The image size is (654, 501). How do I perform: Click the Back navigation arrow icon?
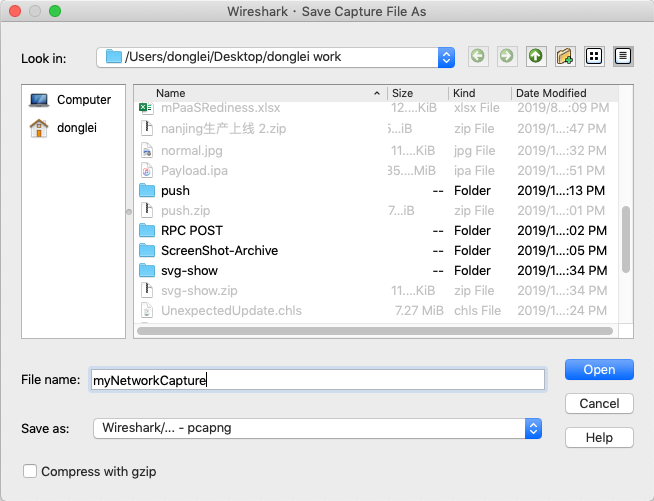pyautogui.click(x=478, y=57)
